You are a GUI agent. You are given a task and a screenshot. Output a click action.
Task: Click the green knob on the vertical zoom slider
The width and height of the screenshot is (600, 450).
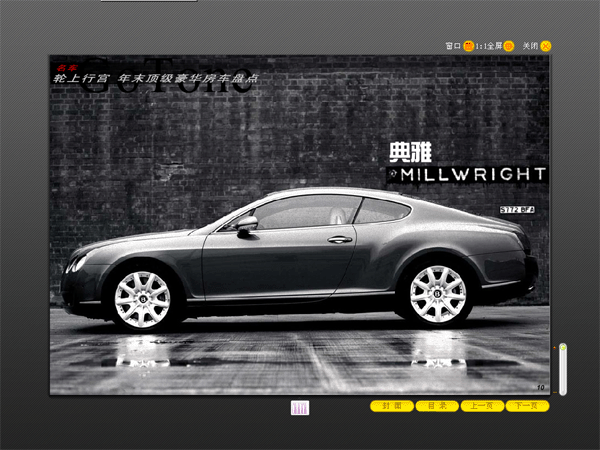coord(562,347)
